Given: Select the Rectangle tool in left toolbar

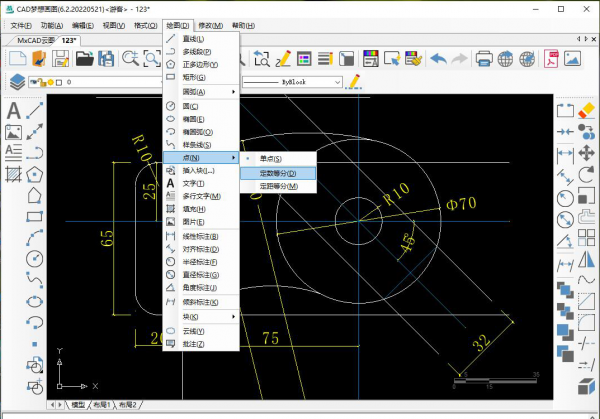Looking at the screenshot, I should (x=34, y=217).
